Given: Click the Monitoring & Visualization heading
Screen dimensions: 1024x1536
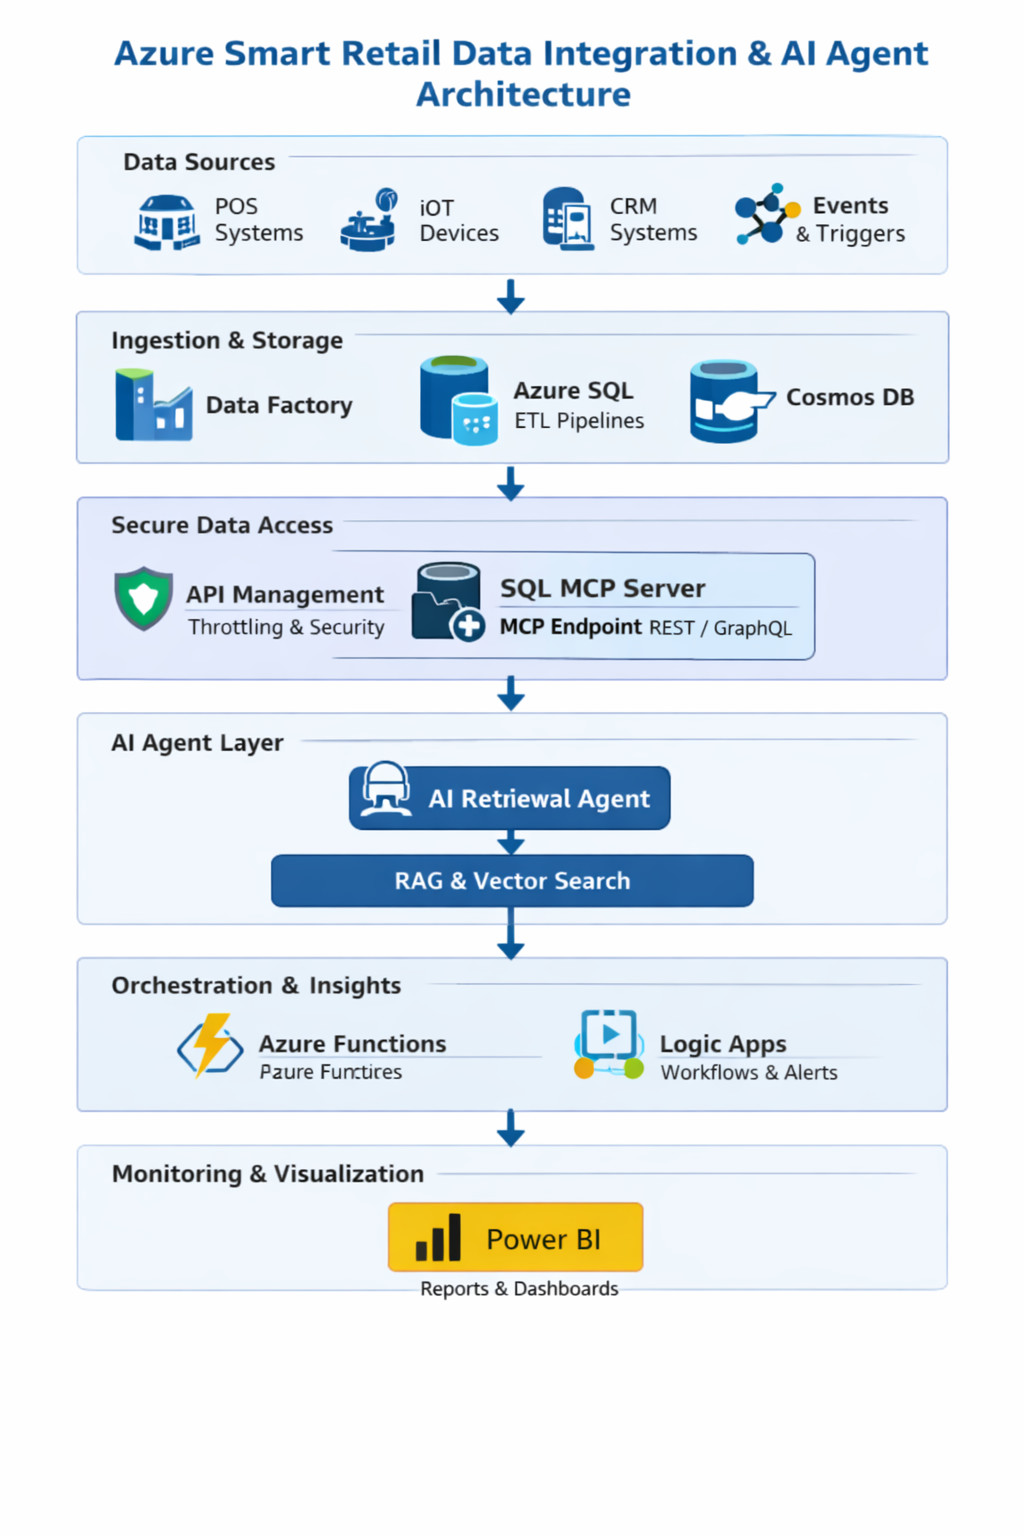Looking at the screenshot, I should [x=268, y=1174].
